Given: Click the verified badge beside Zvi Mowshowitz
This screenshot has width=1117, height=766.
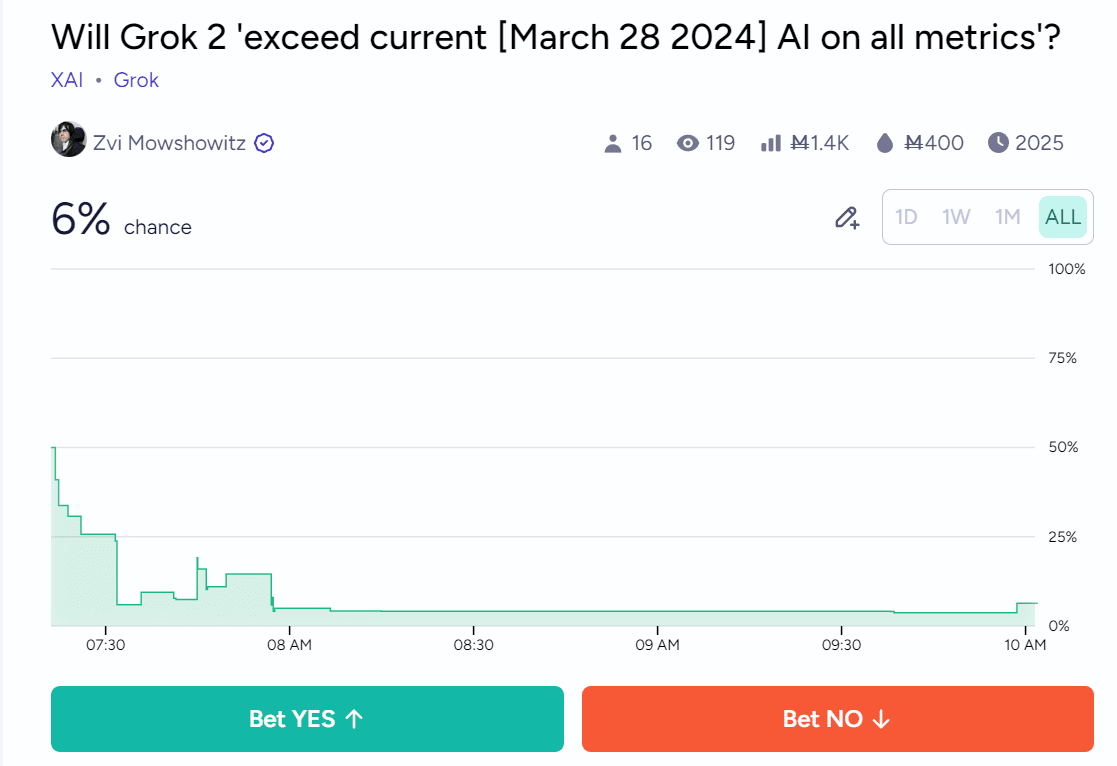Looking at the screenshot, I should 264,143.
